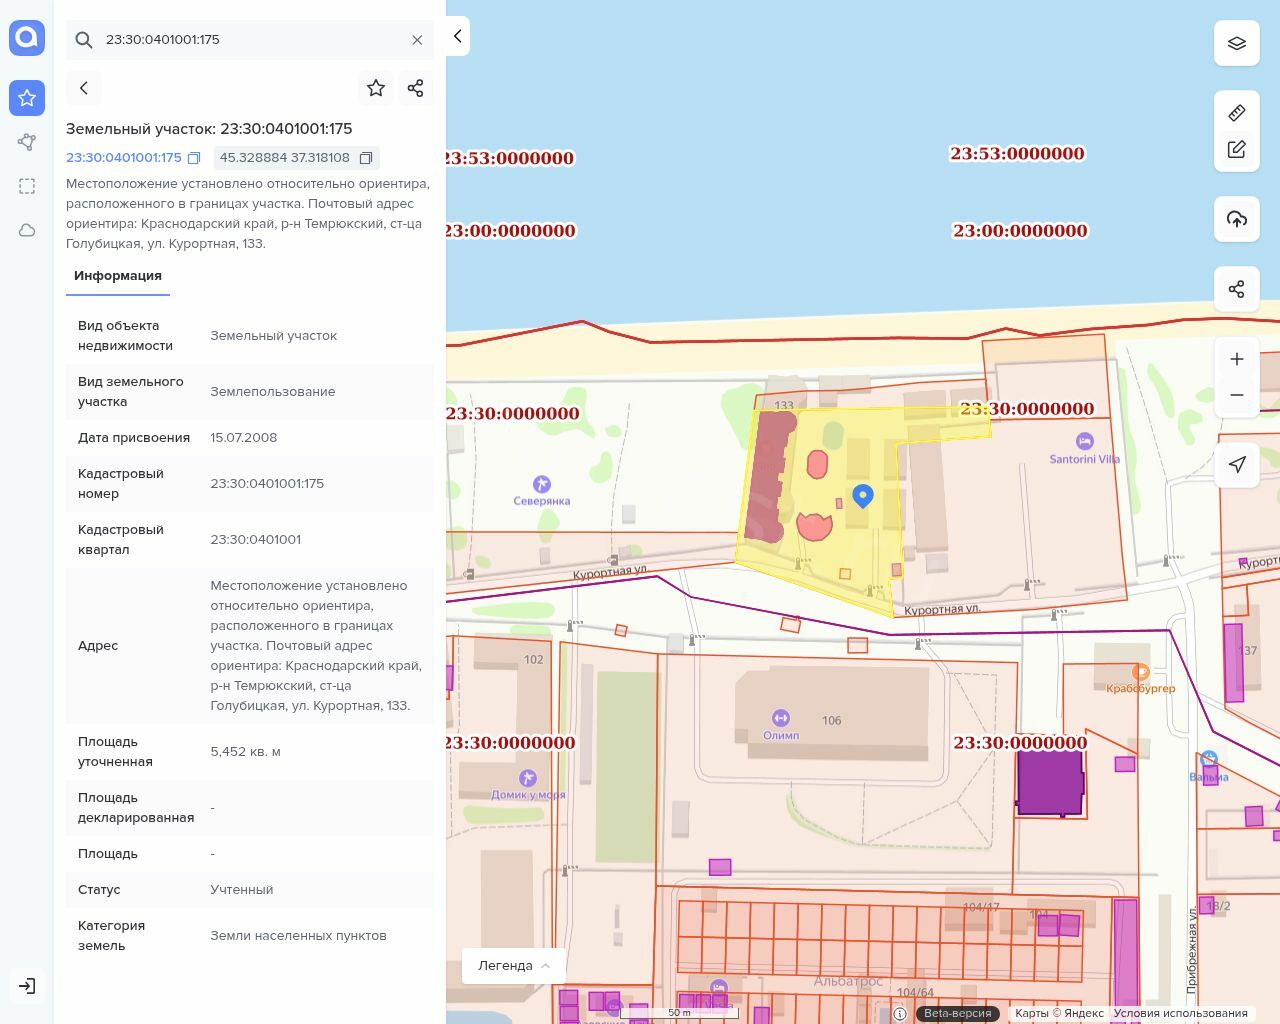The image size is (1280, 1024).
Task: Click the blue parcel marker pin
Action: tap(863, 495)
